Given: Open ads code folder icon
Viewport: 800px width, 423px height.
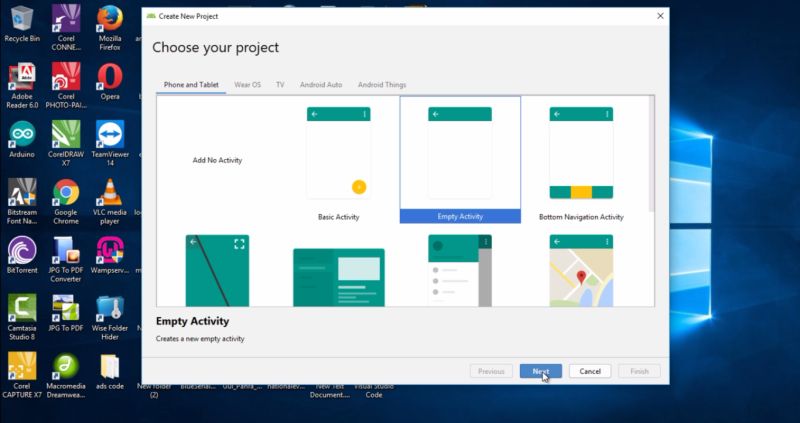Looking at the screenshot, I should coord(110,371).
